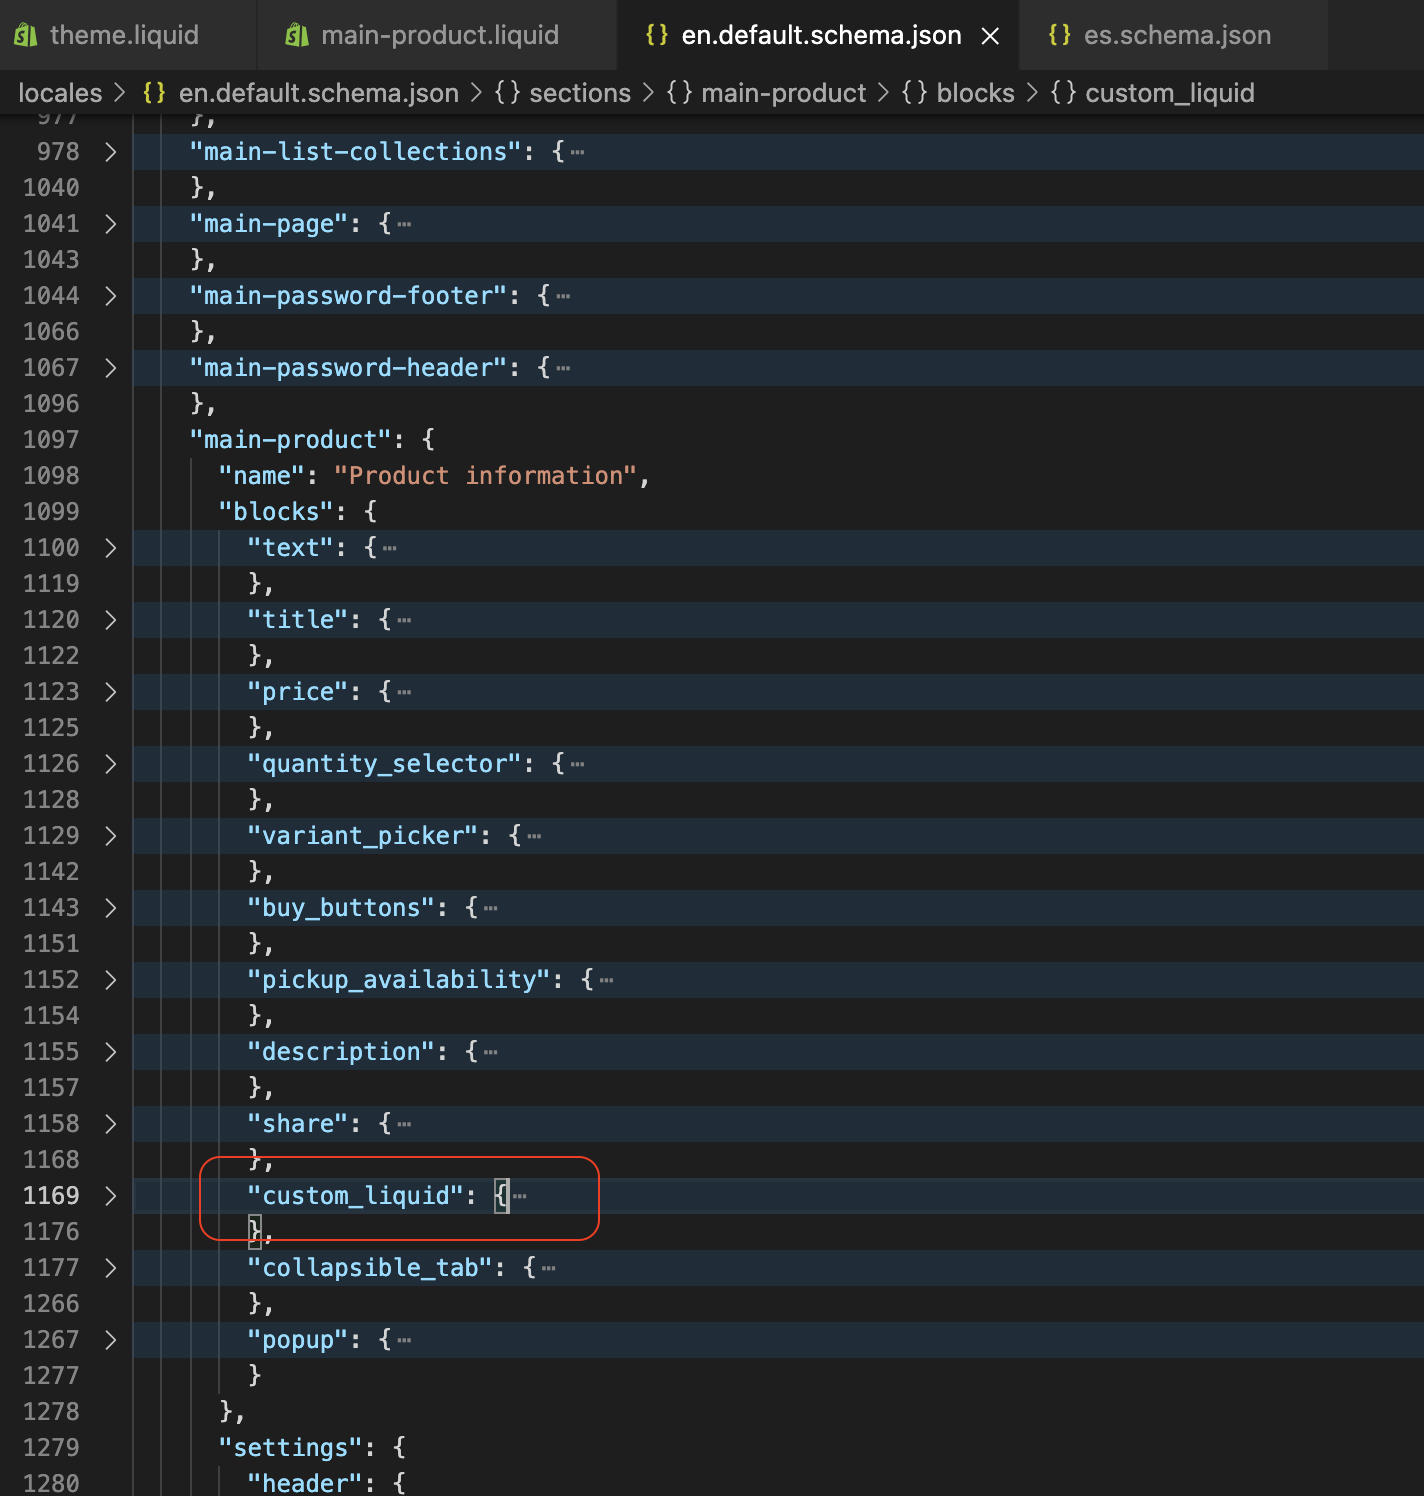Click the Shopify icon on main-product.liquid tab
The width and height of the screenshot is (1424, 1496).
click(297, 35)
